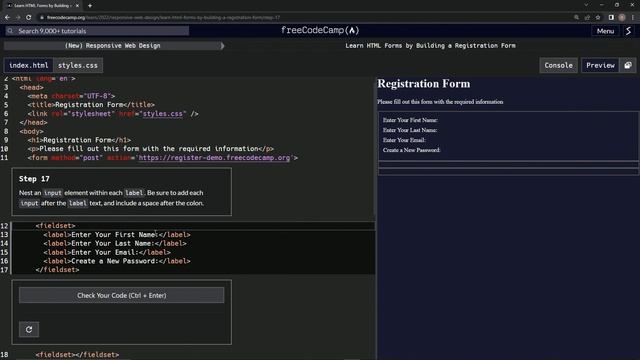Click the address bar URL
The width and height of the screenshot is (640, 360).
[163, 18]
